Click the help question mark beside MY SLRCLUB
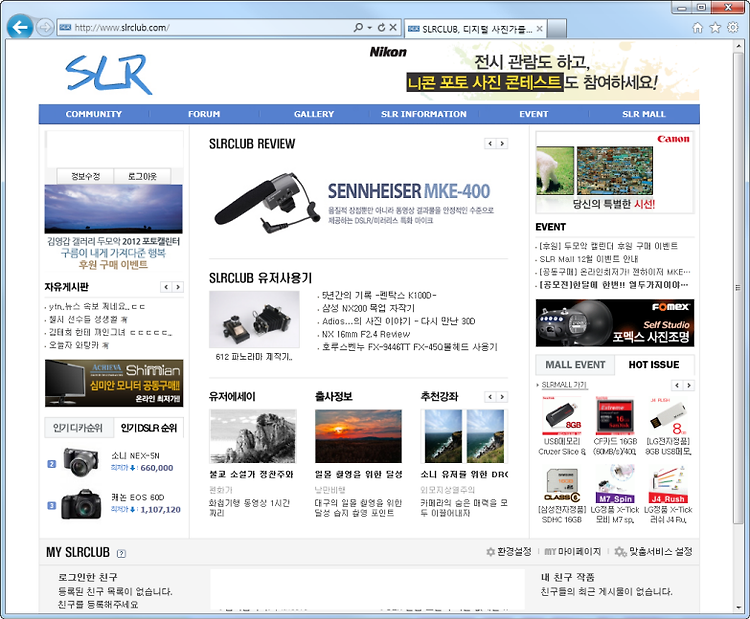 pos(121,553)
